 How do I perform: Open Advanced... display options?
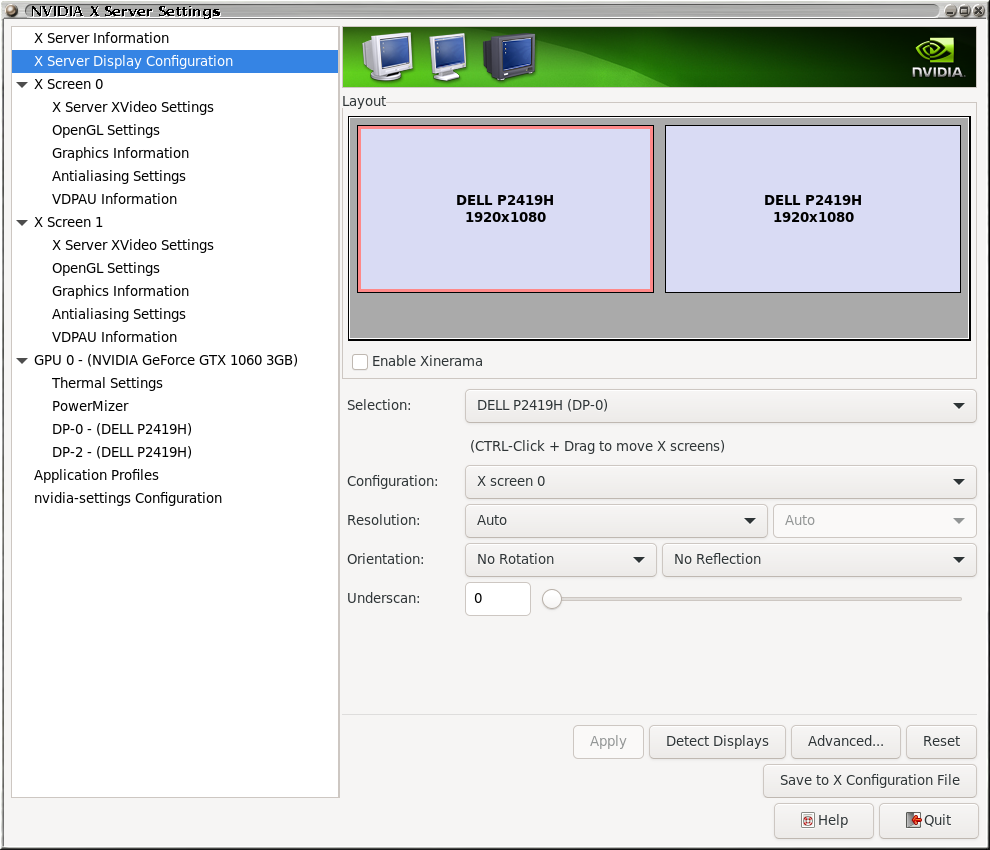click(845, 741)
